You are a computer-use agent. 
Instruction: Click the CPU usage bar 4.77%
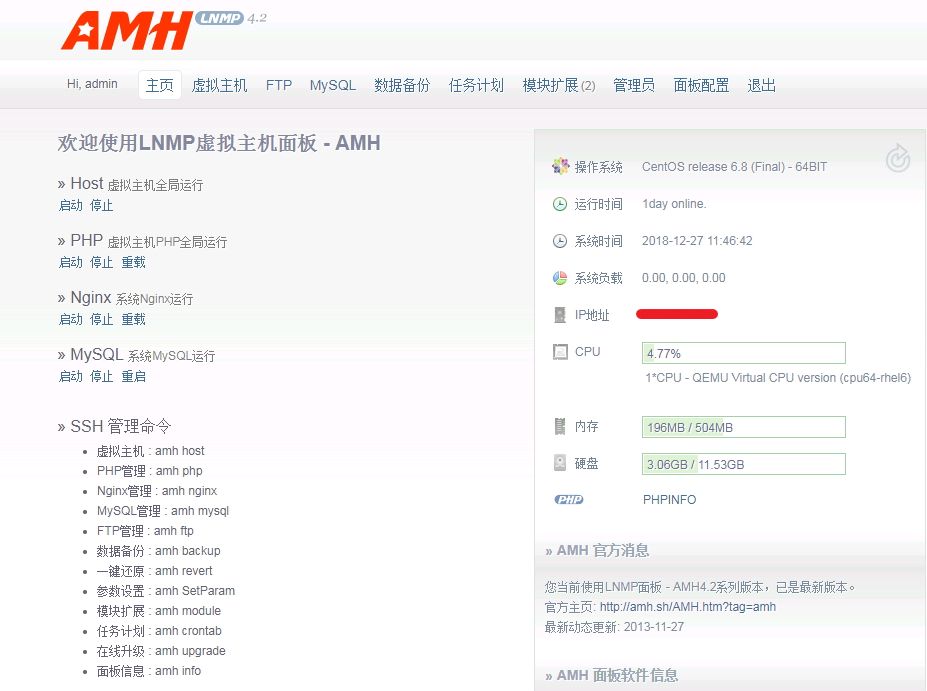pyautogui.click(x=744, y=353)
